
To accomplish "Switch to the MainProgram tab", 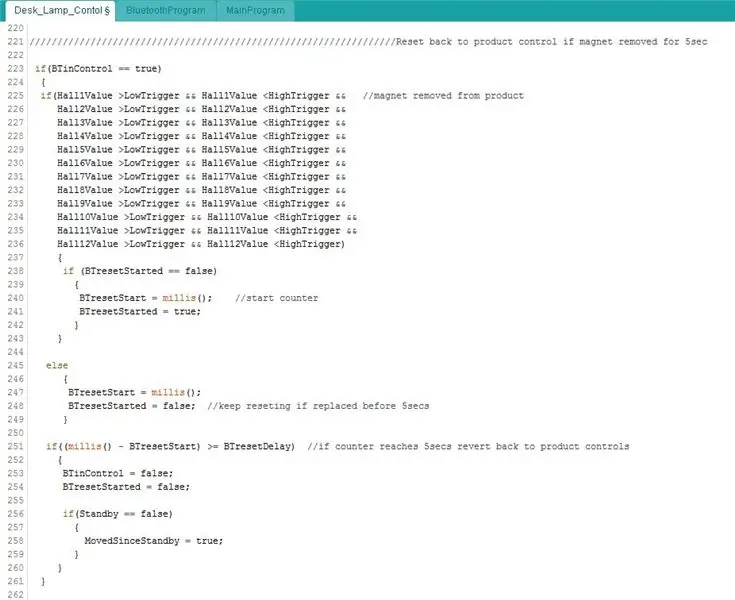I will tap(255, 10).
